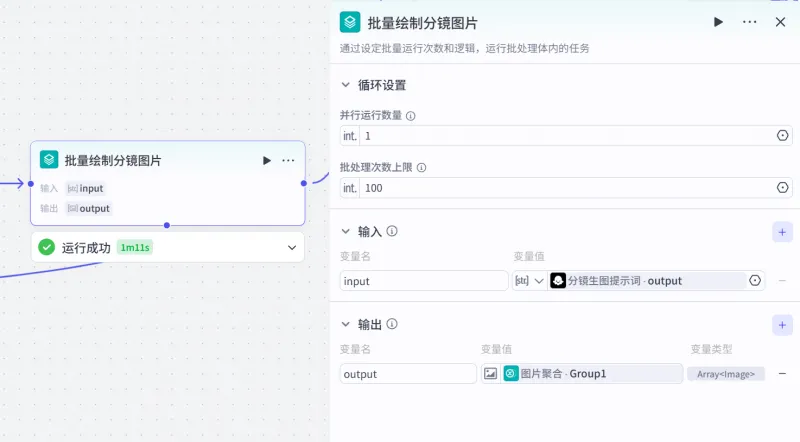This screenshot has width=800, height=442.
Task: Click the Array<Image> type tag
Action: click(726, 374)
